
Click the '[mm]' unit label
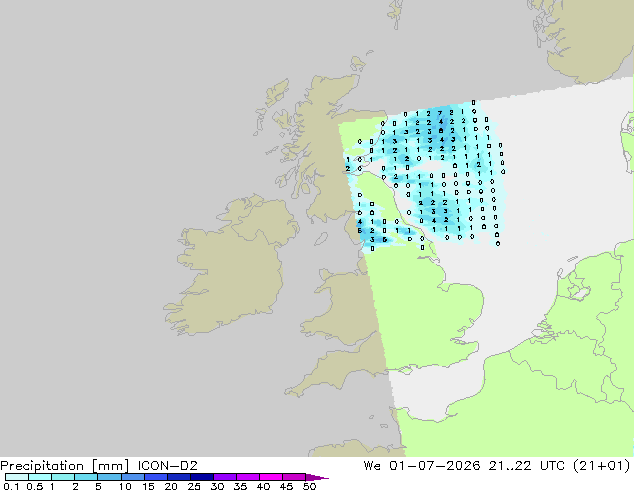pyautogui.click(x=111, y=466)
